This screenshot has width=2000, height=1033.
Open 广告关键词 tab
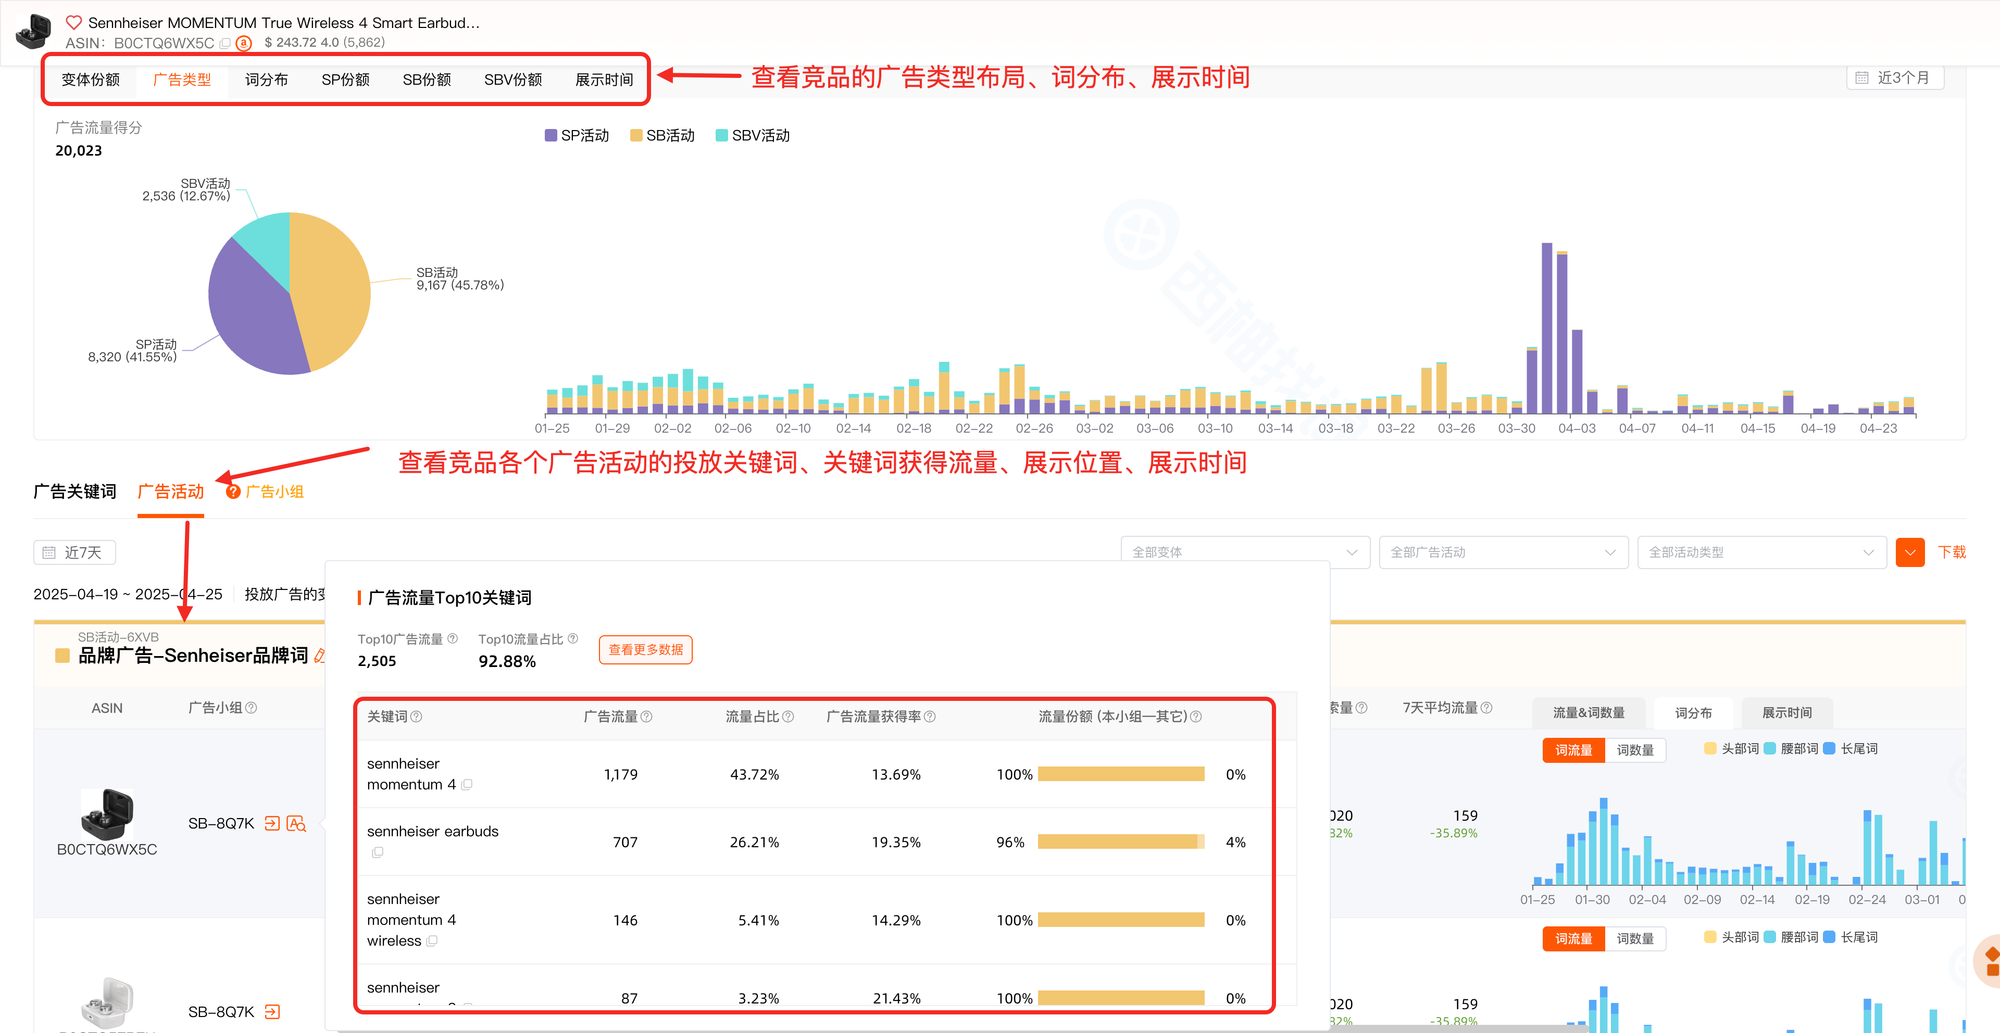(x=75, y=491)
